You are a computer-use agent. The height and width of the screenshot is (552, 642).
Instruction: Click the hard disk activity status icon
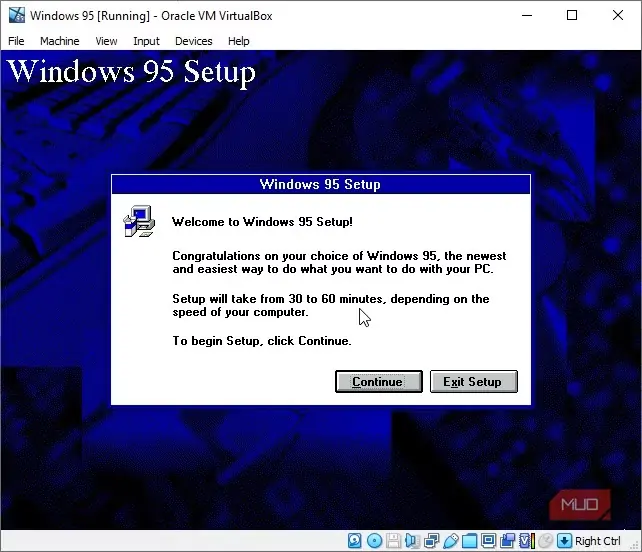(x=355, y=541)
